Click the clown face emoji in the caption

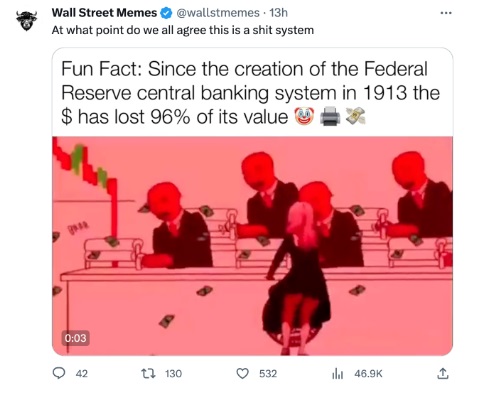[x=304, y=116]
